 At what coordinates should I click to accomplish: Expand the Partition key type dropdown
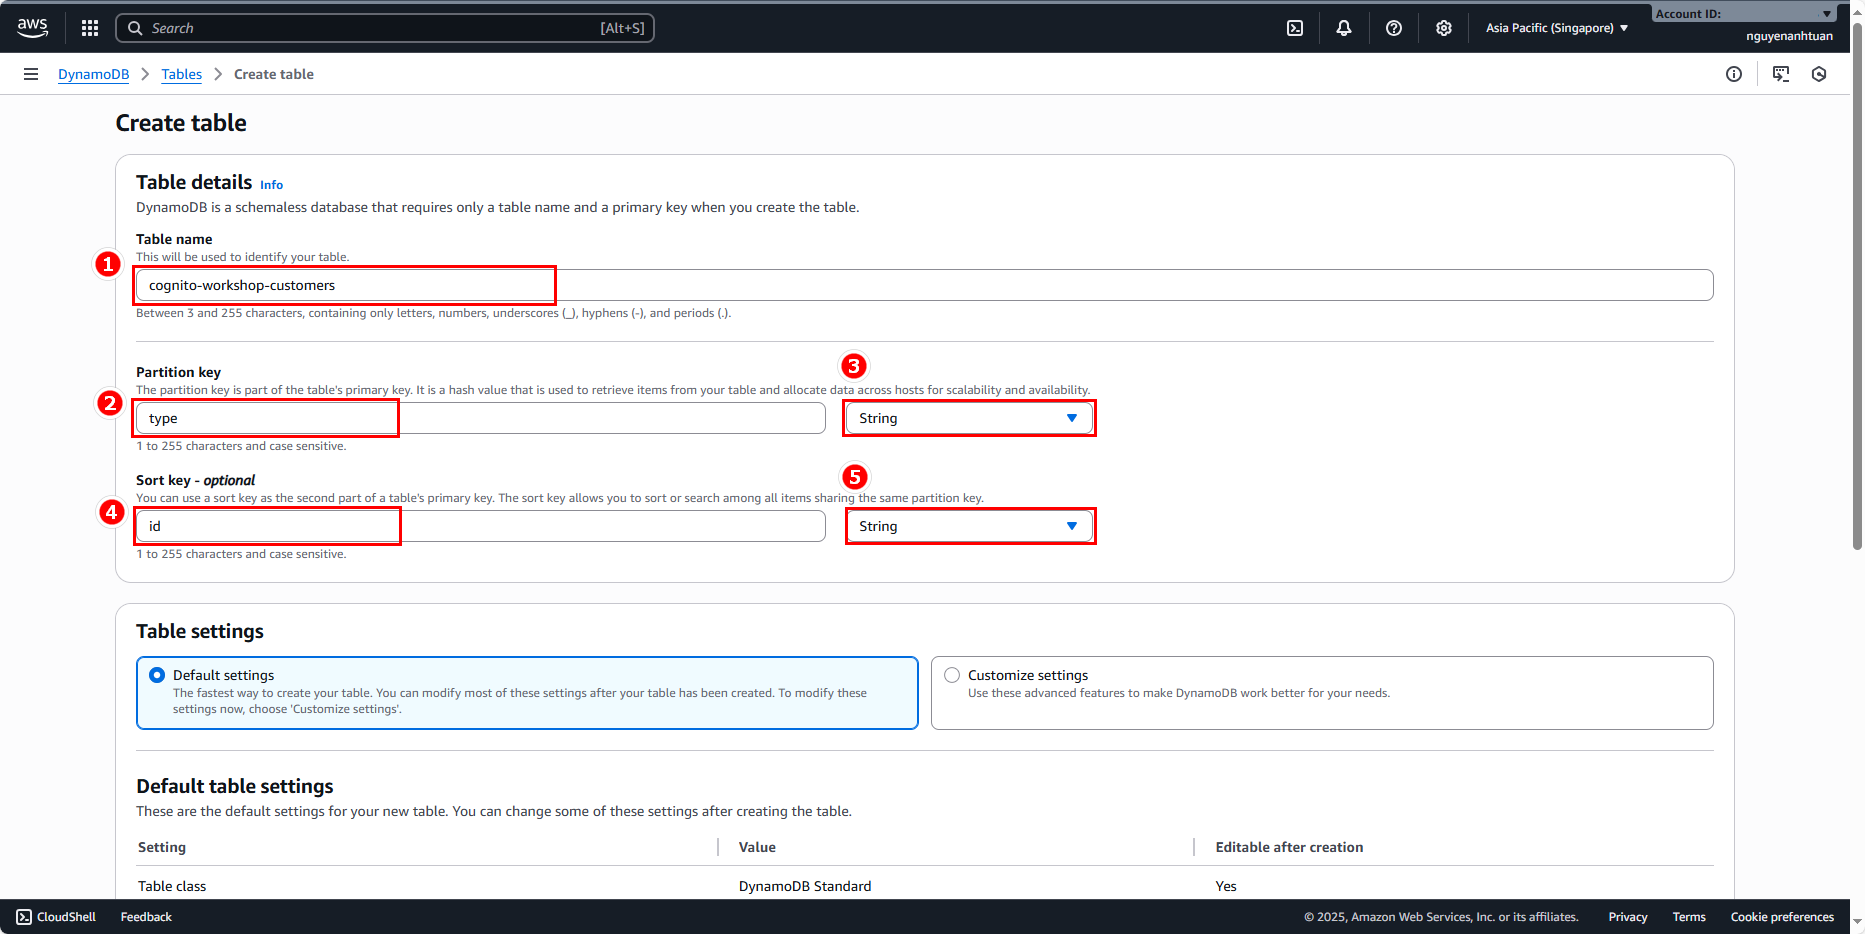[968, 418]
